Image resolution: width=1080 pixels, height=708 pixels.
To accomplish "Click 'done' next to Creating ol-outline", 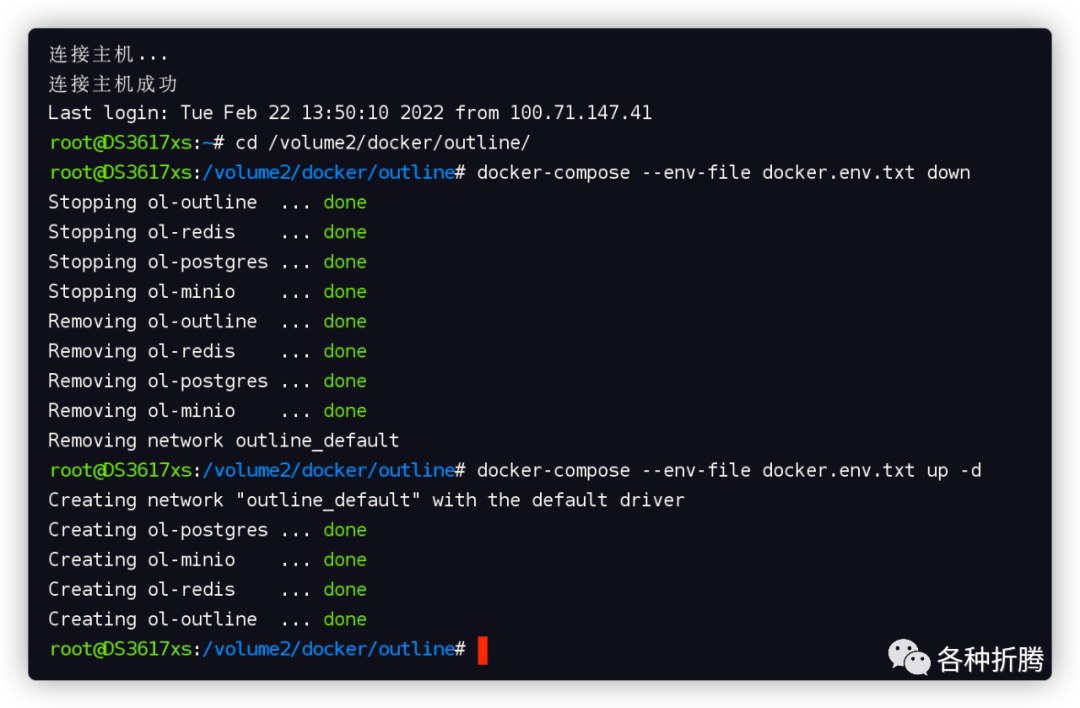I will click(345, 619).
